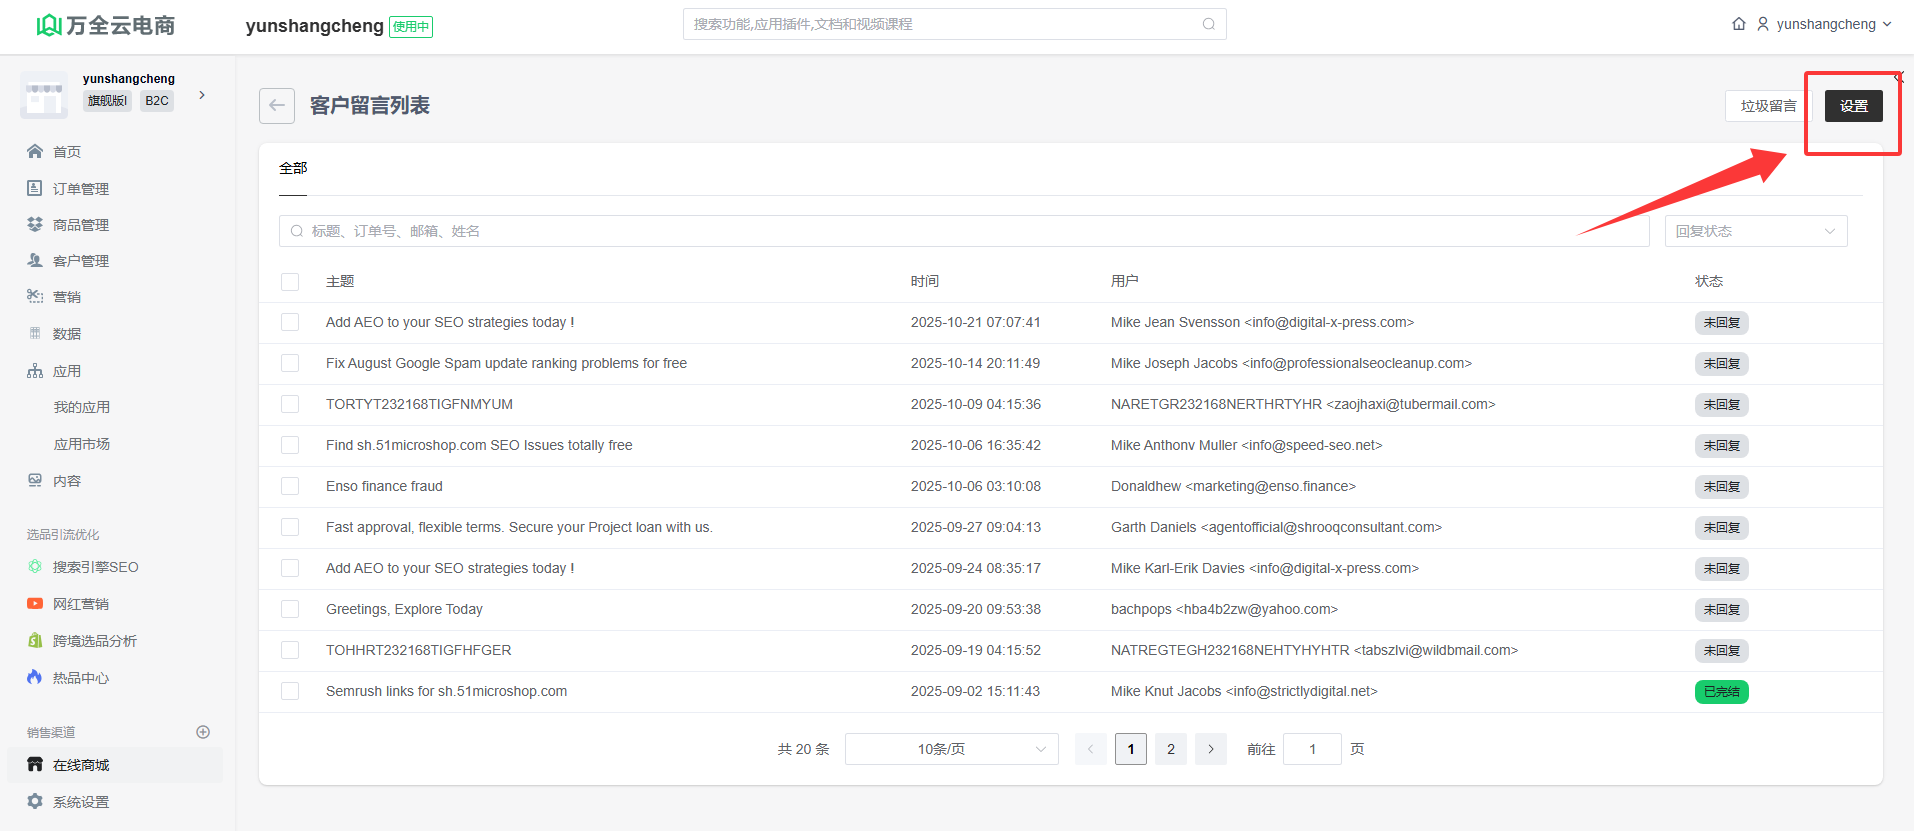1914x831 pixels.
Task: Click the 设置 button
Action: [1853, 106]
